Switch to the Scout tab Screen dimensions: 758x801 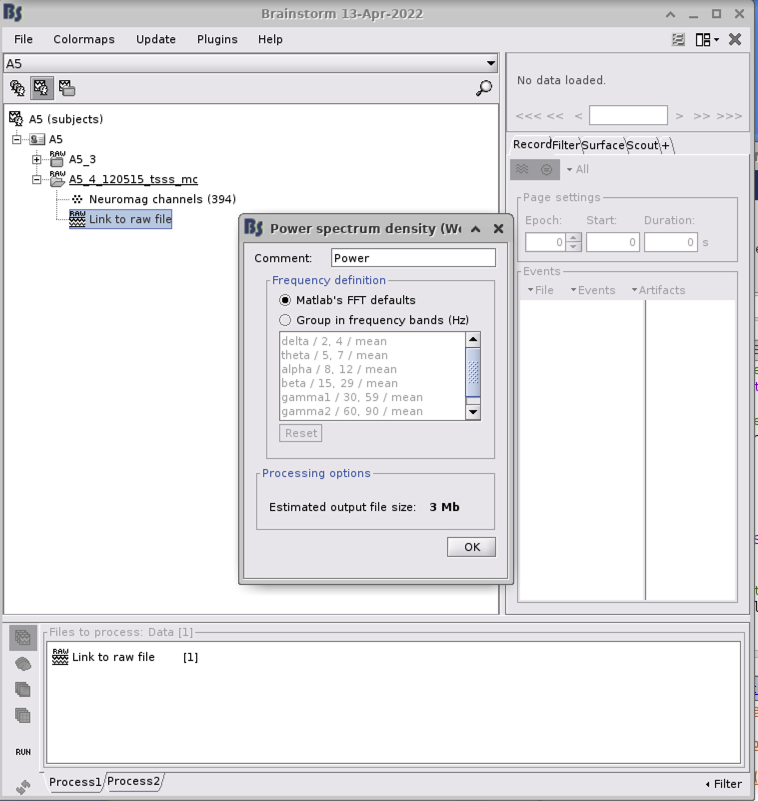coord(642,145)
